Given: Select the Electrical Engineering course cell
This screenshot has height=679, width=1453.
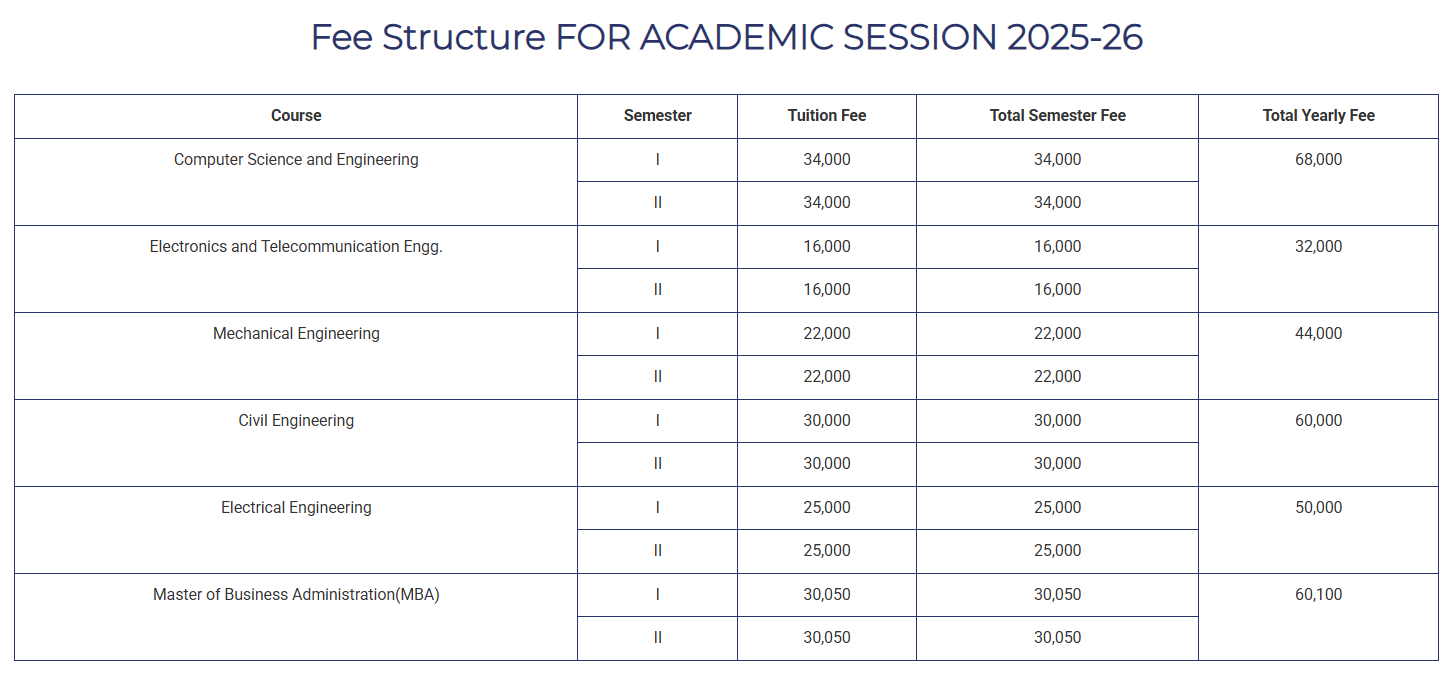Looking at the screenshot, I should (296, 530).
